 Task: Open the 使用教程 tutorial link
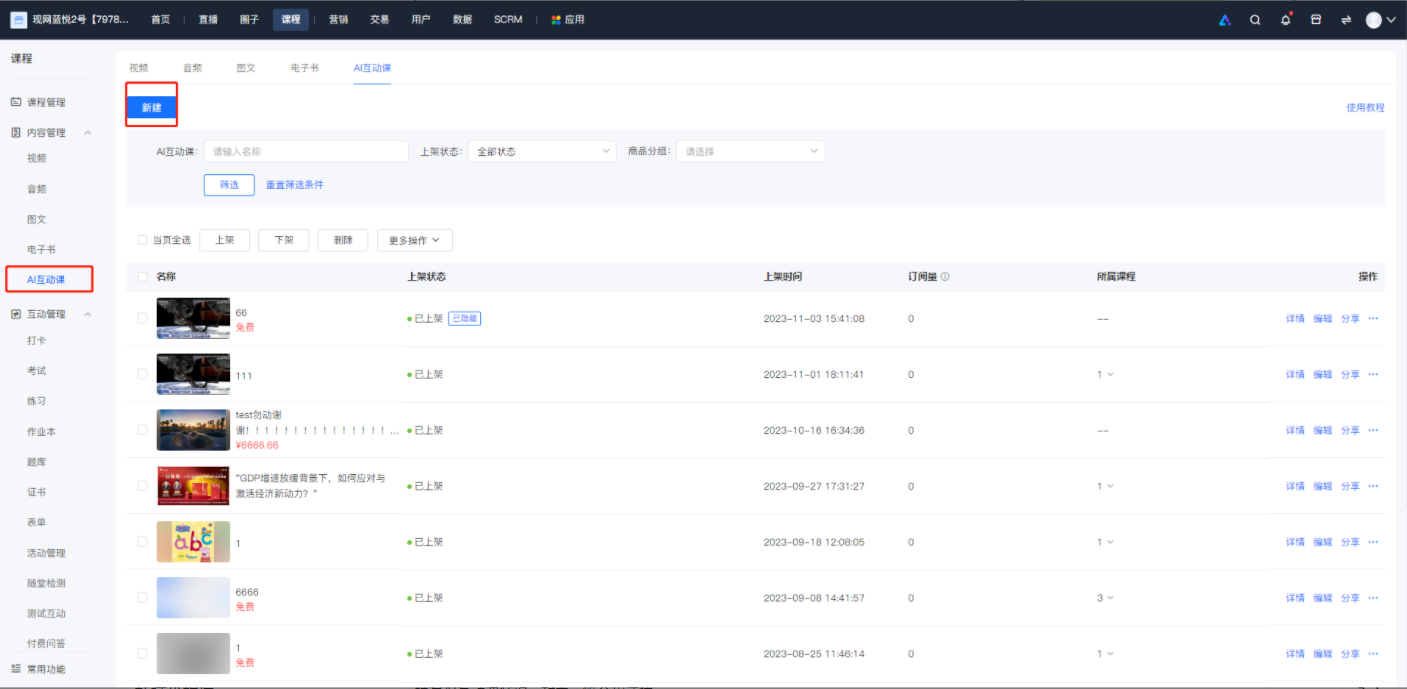pos(1365,107)
